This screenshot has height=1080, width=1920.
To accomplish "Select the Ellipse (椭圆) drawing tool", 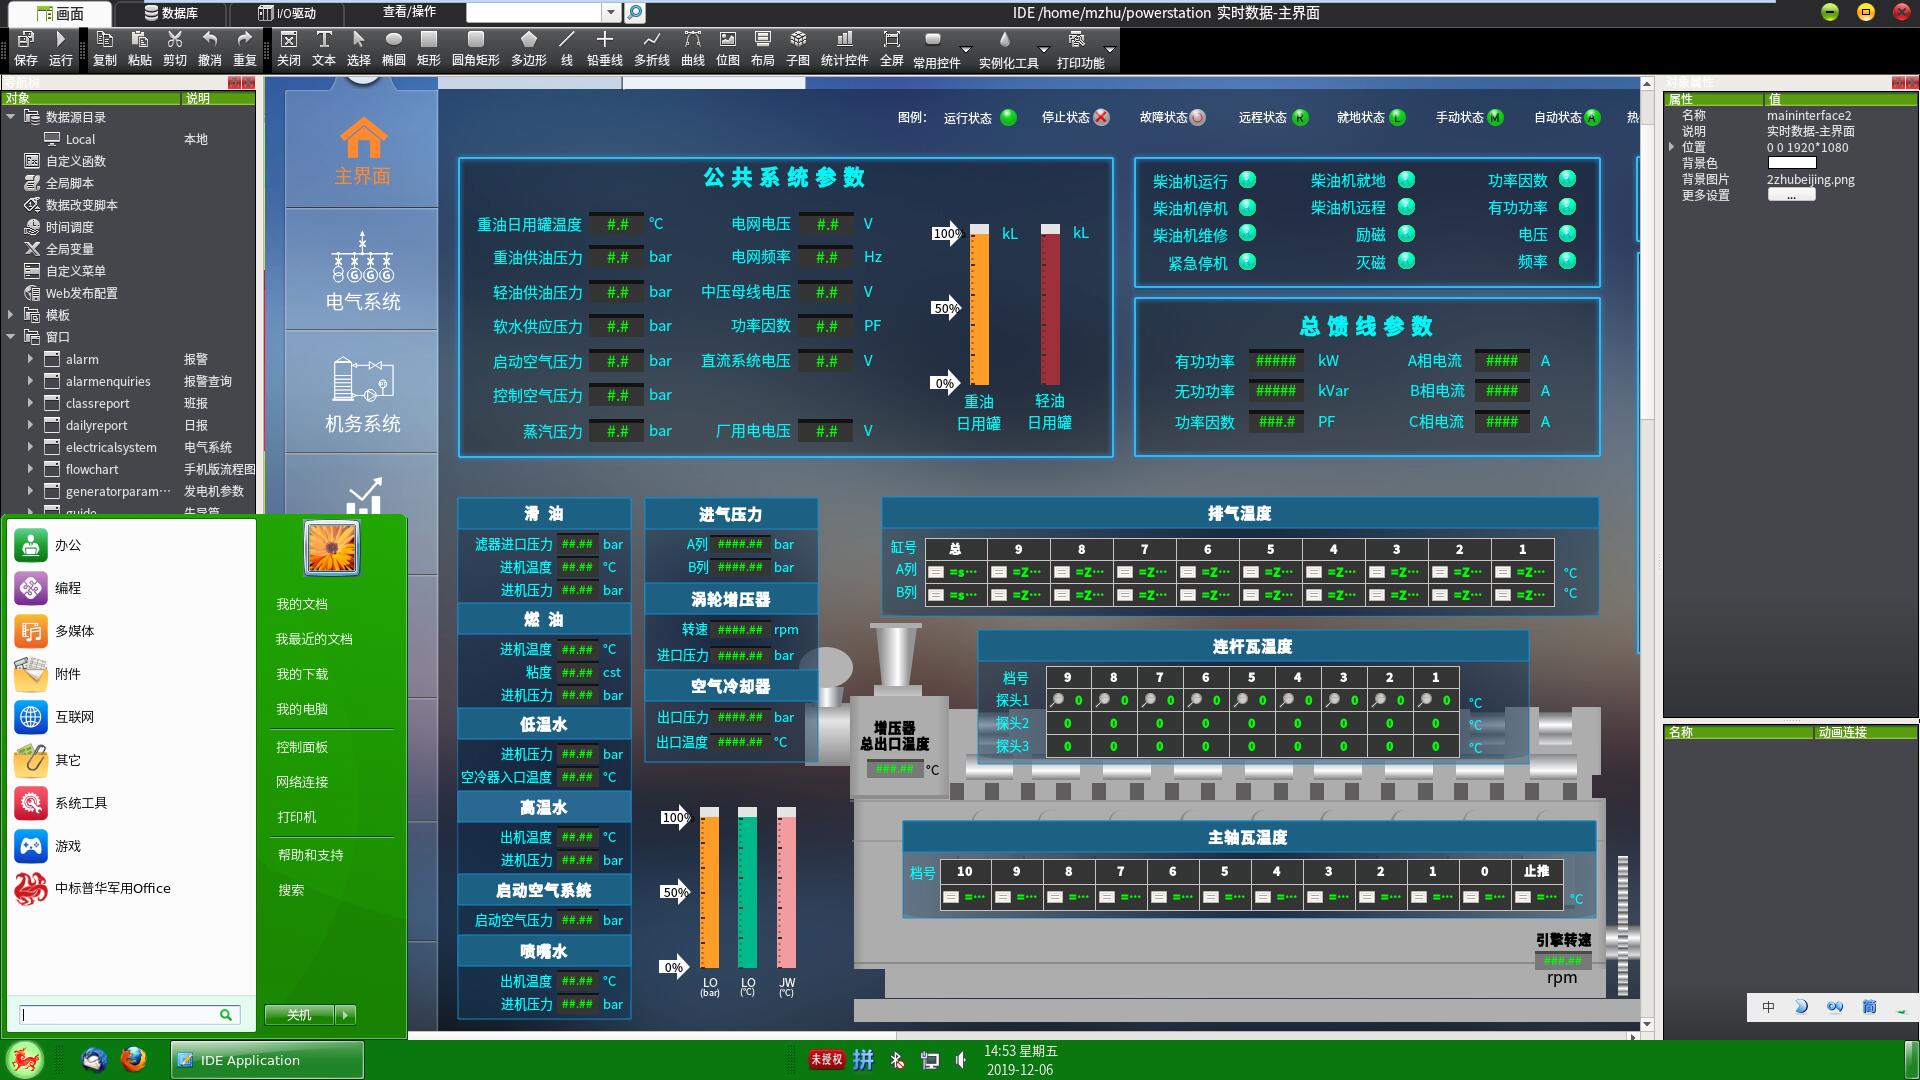I will (394, 40).
